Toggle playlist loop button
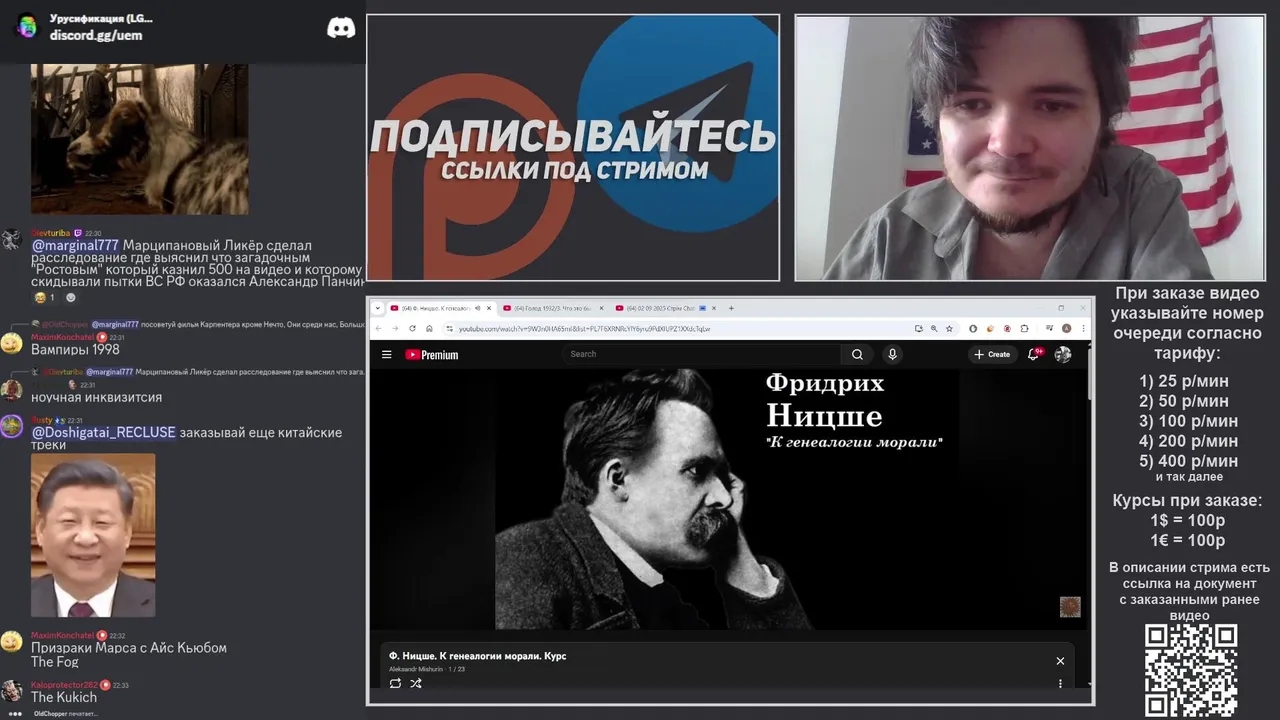 pos(395,683)
